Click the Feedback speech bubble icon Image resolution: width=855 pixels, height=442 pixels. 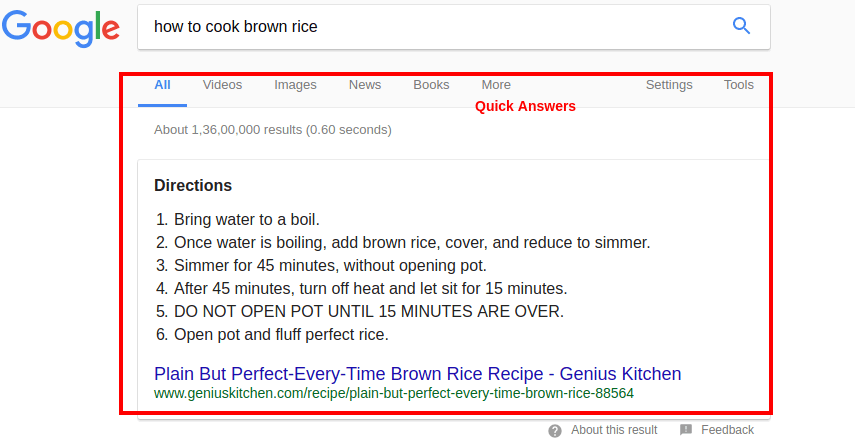(x=686, y=430)
